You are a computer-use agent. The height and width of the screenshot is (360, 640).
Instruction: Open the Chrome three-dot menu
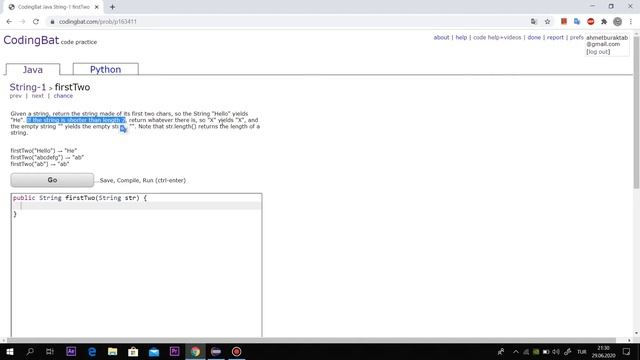(631, 22)
